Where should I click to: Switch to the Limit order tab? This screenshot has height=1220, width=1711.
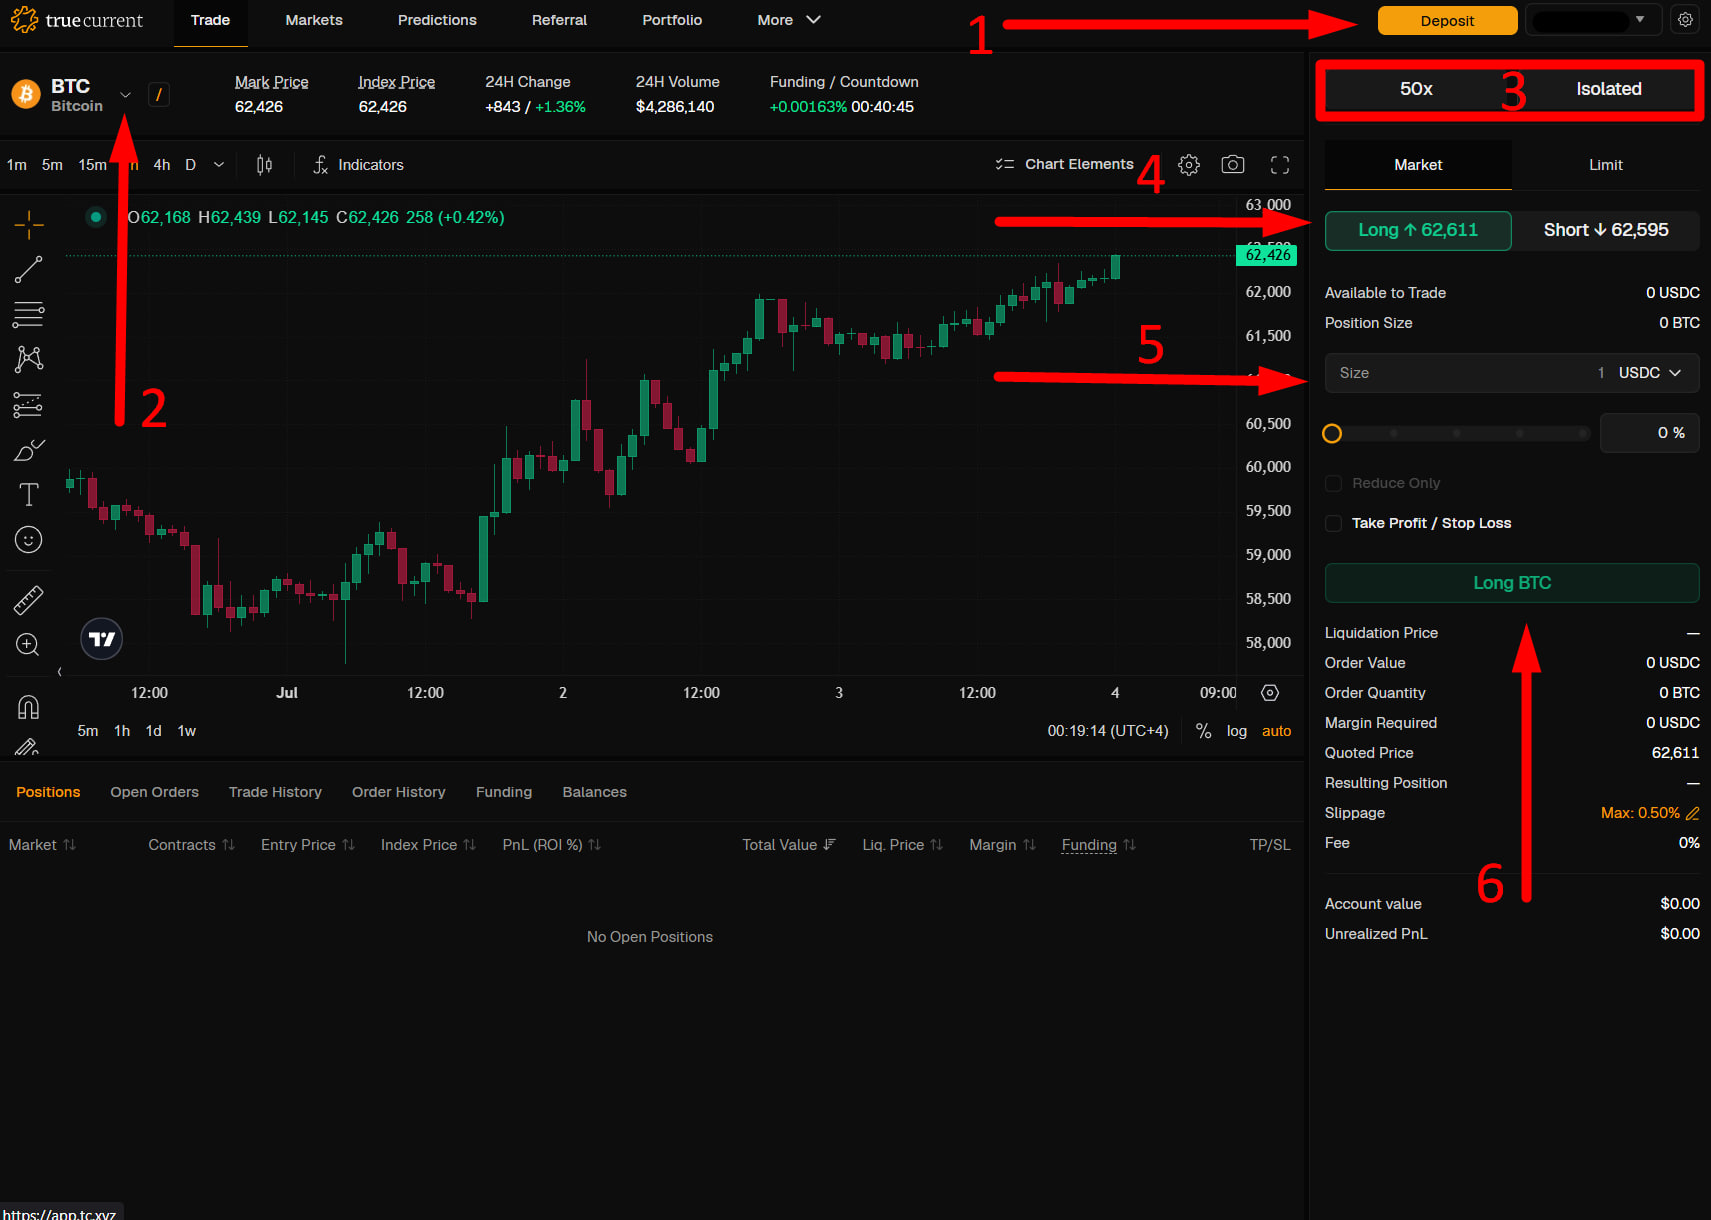(1606, 165)
